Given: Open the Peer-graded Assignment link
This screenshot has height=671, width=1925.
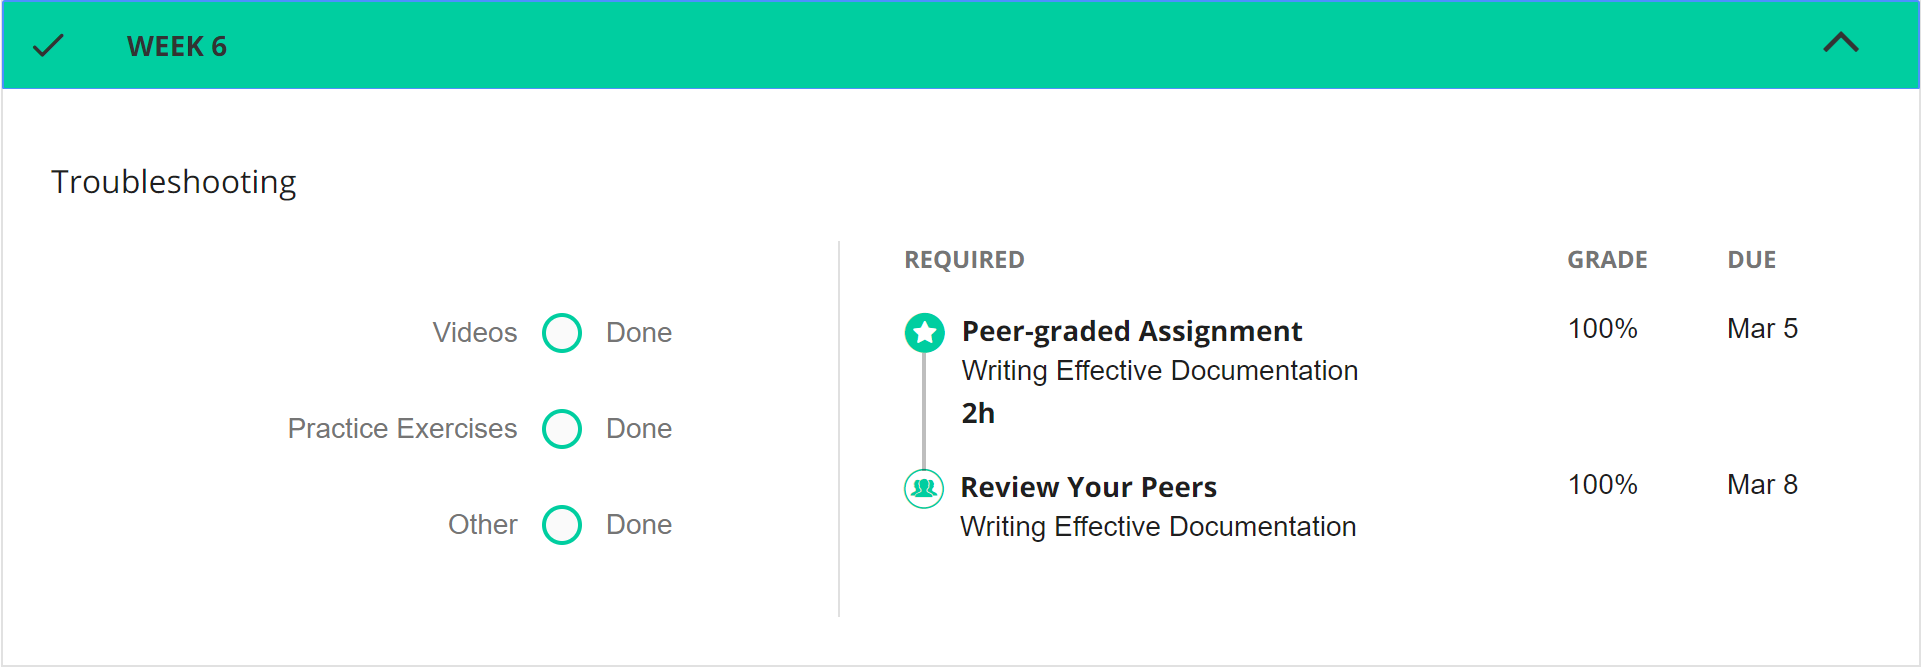Looking at the screenshot, I should 1131,331.
